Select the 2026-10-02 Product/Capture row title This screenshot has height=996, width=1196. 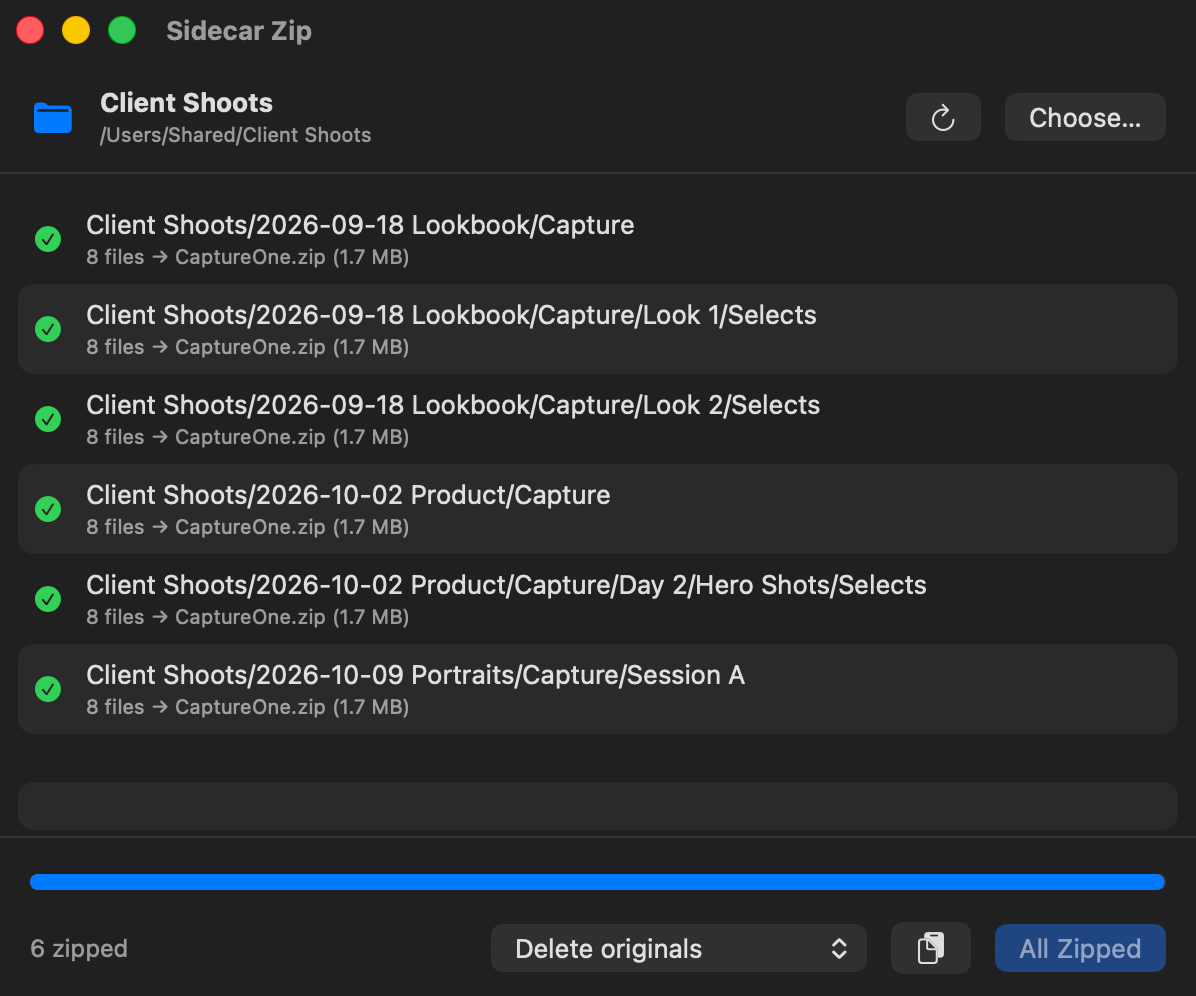click(348, 495)
